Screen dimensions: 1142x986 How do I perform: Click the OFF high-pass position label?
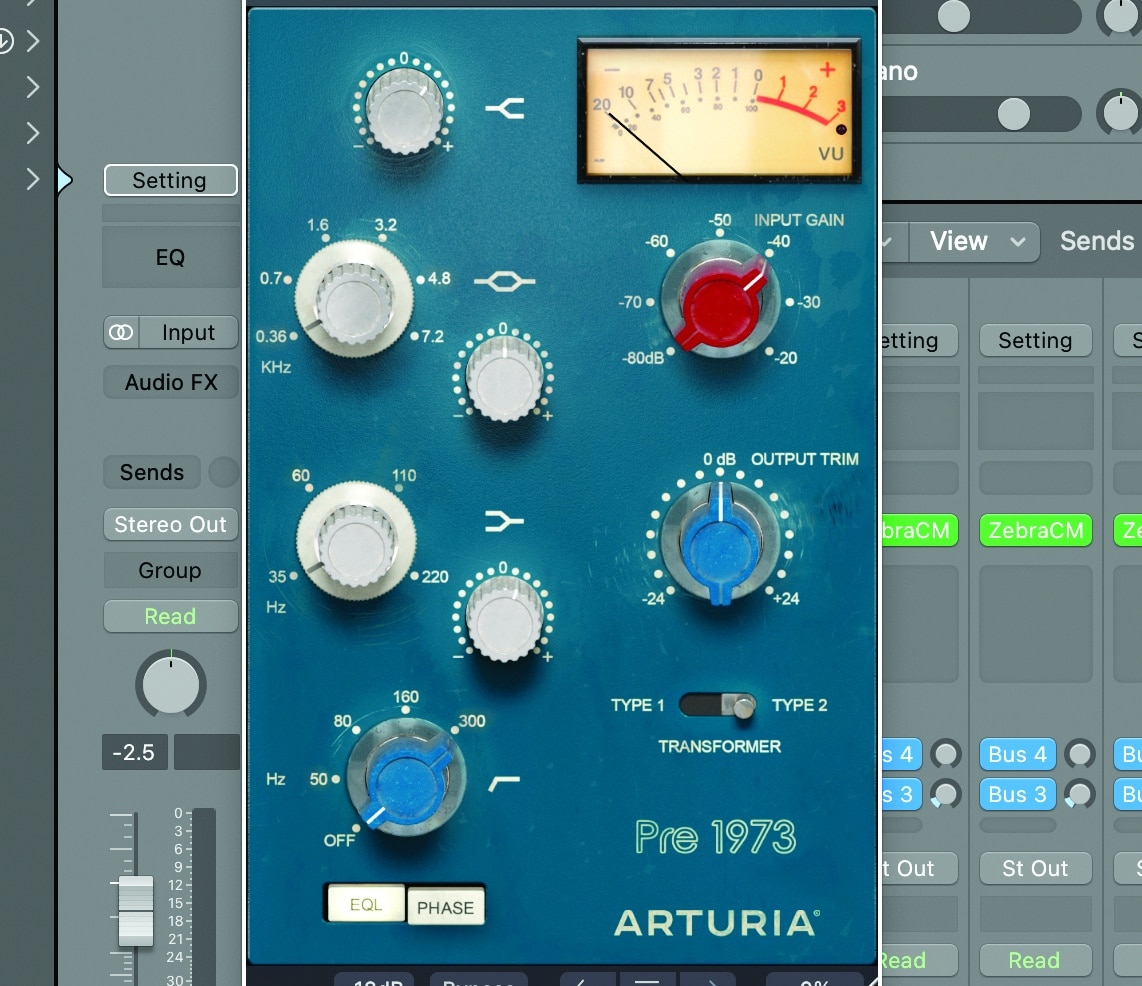(x=339, y=840)
